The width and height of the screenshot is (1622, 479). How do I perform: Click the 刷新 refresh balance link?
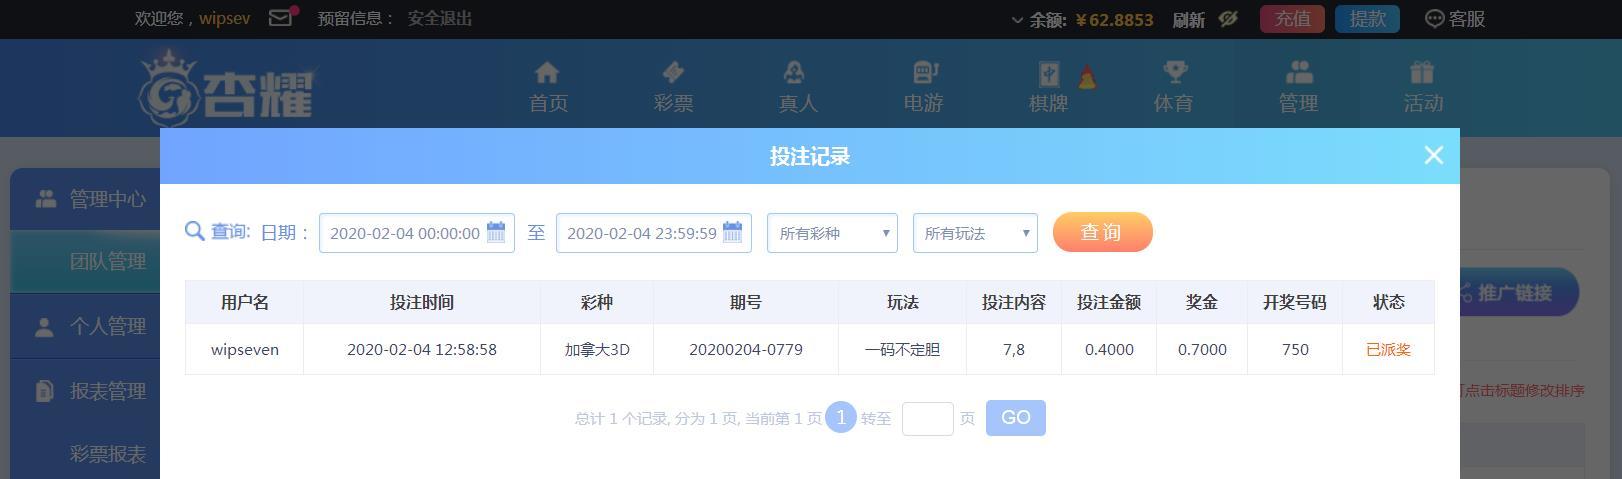pyautogui.click(x=1188, y=20)
